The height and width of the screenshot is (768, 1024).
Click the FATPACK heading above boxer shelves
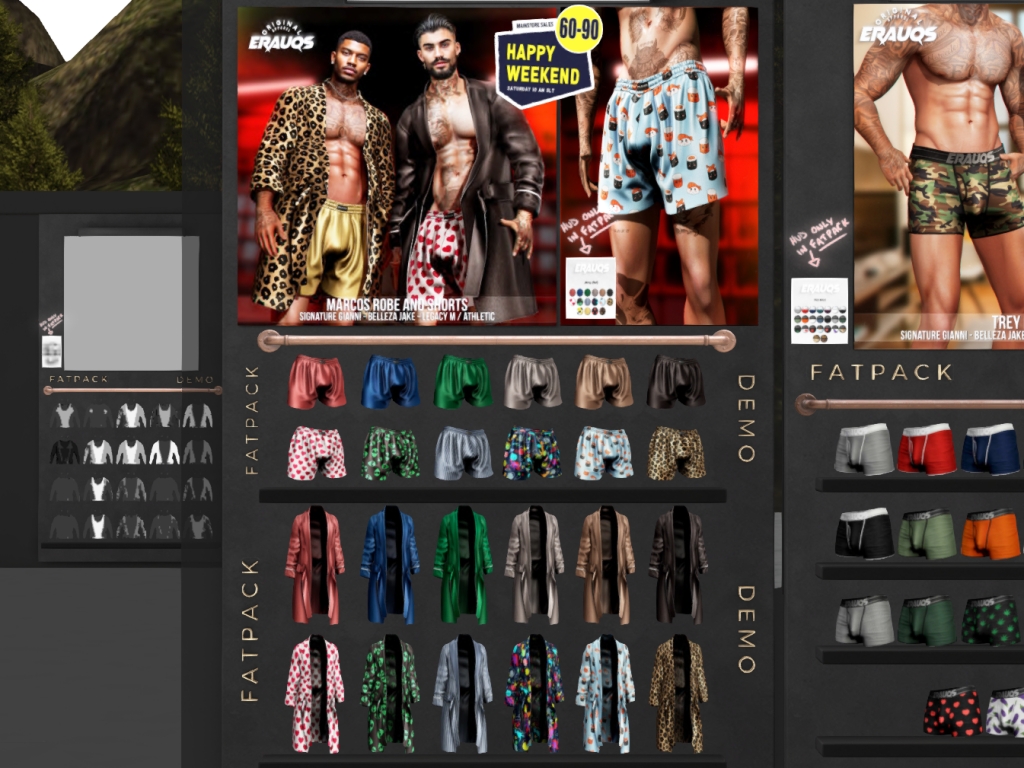881,373
